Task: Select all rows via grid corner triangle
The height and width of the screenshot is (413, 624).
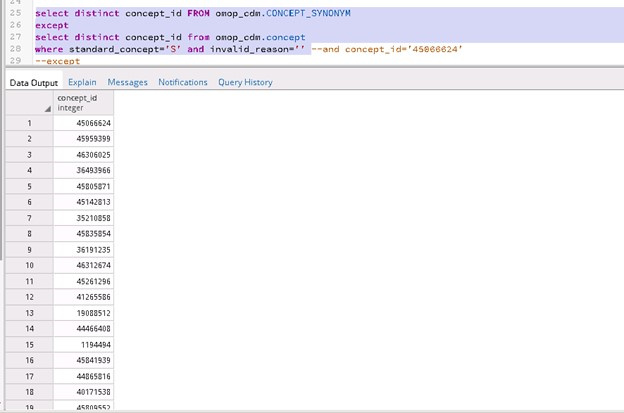Action: [x=47, y=109]
